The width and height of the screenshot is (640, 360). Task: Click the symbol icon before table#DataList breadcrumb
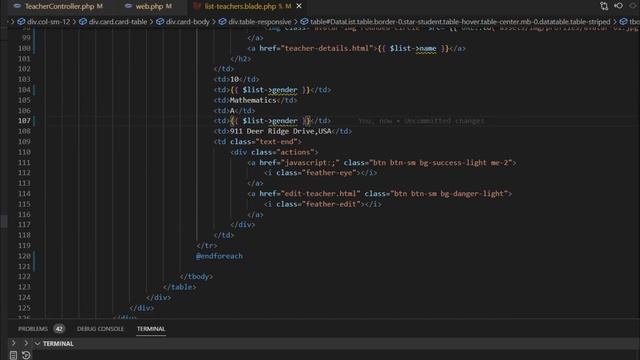click(x=304, y=22)
